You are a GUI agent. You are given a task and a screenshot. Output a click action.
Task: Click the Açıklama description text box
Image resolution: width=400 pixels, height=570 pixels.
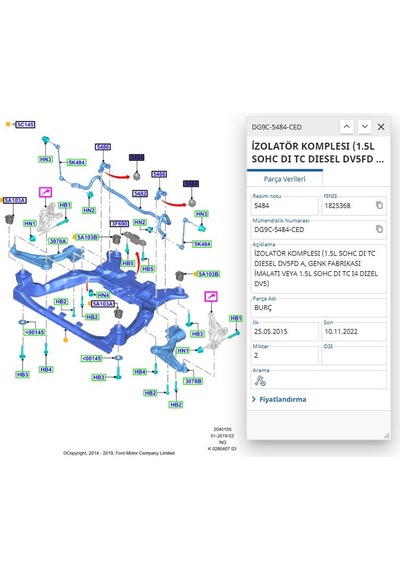[319, 269]
